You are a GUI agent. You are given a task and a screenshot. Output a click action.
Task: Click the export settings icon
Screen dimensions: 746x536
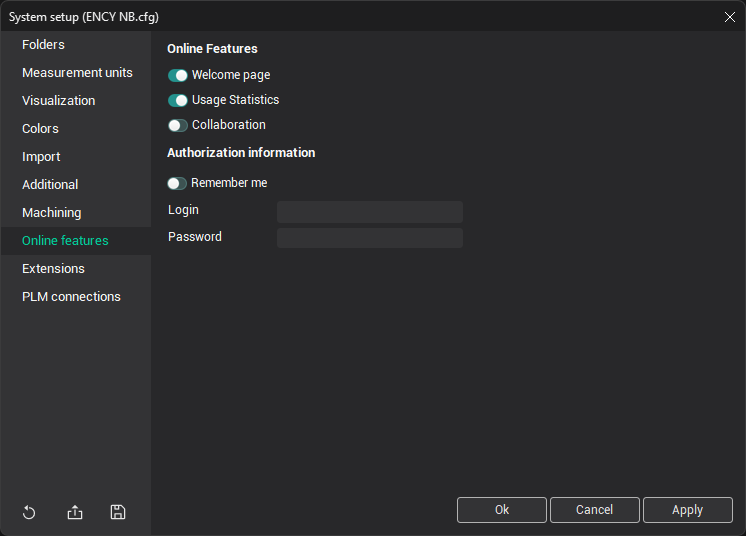(x=75, y=512)
